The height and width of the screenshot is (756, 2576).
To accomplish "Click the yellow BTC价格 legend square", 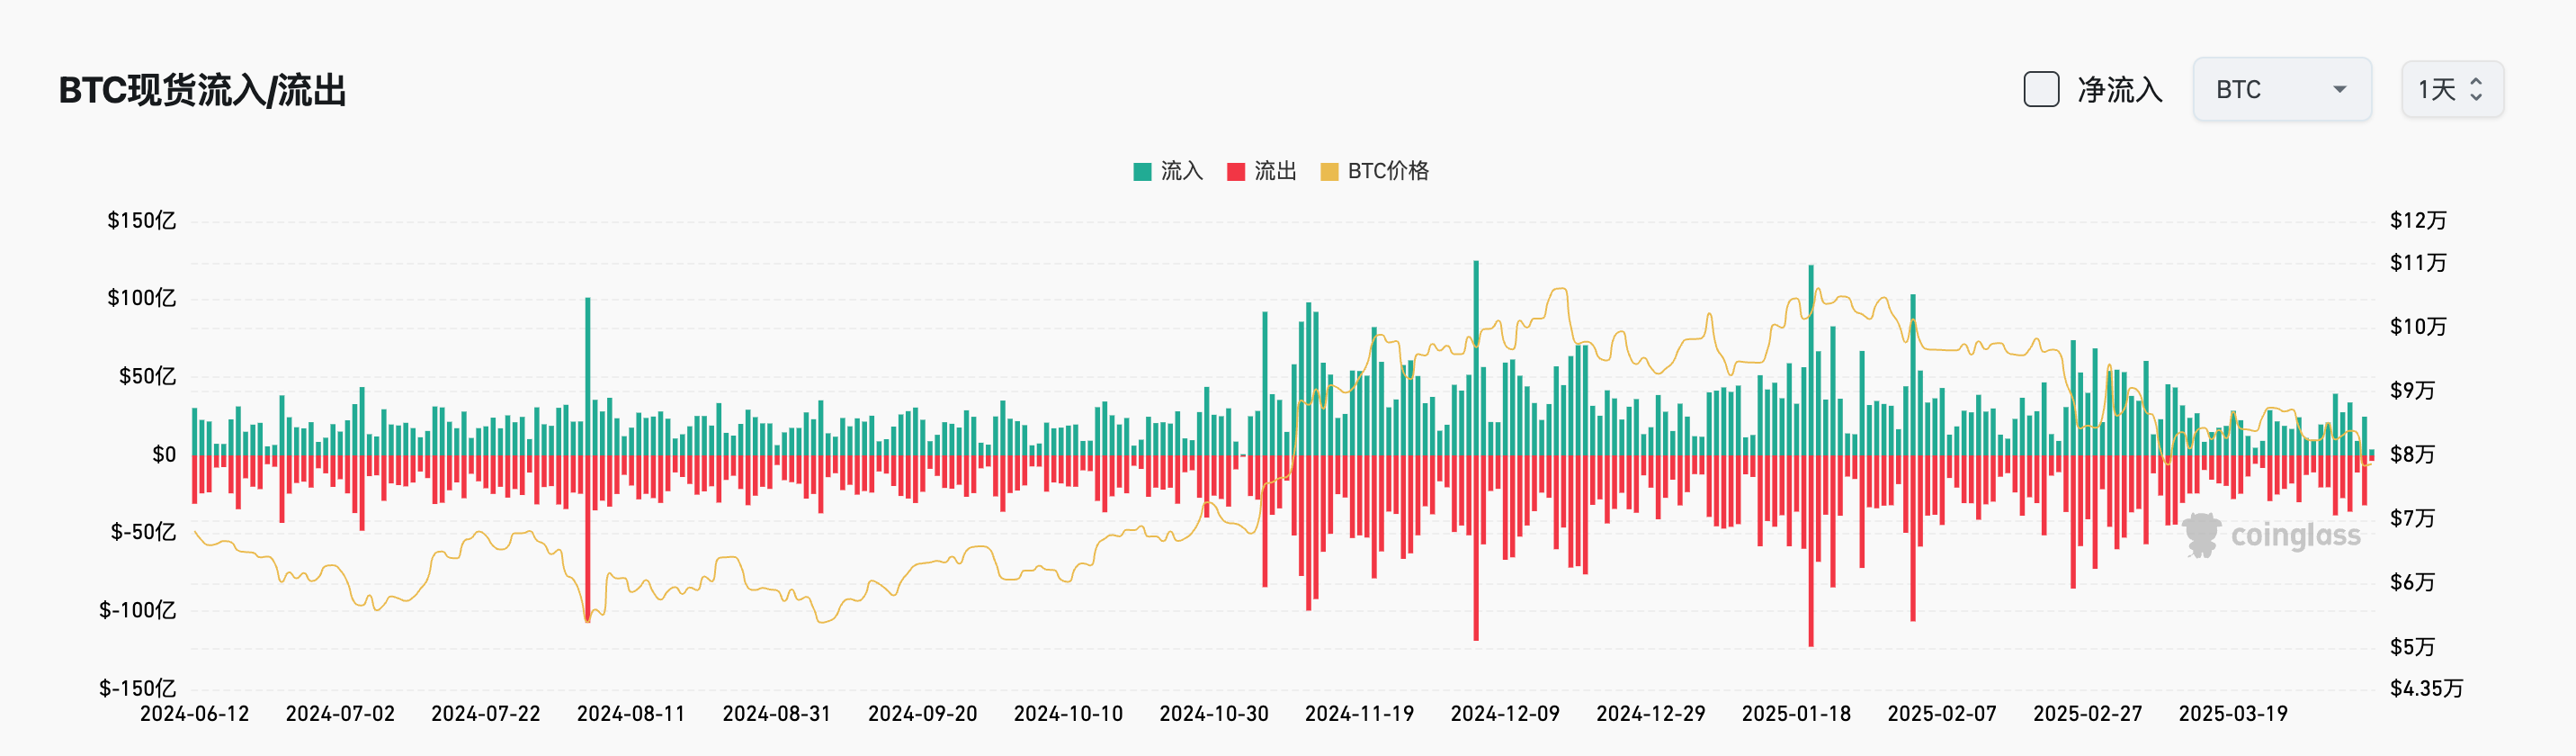I will pyautogui.click(x=1329, y=171).
